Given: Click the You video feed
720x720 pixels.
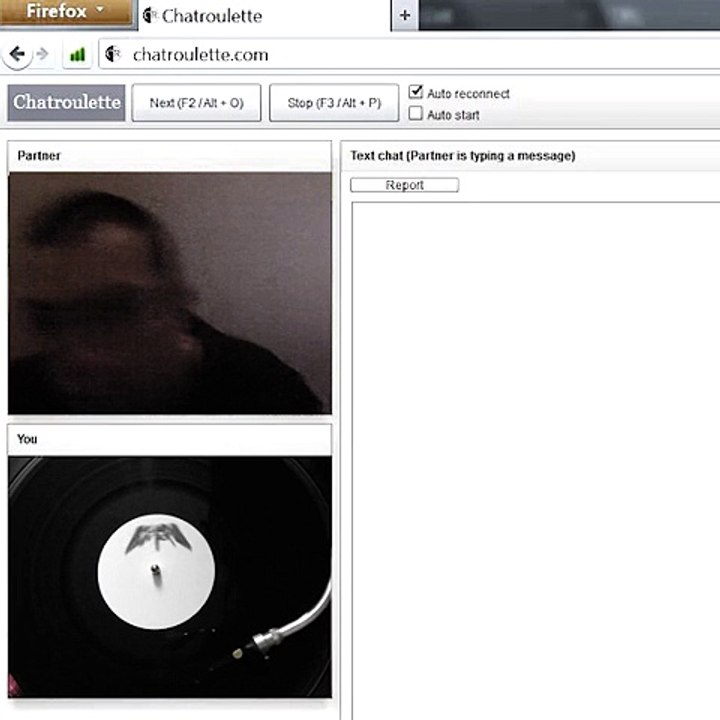Looking at the screenshot, I should (170, 577).
